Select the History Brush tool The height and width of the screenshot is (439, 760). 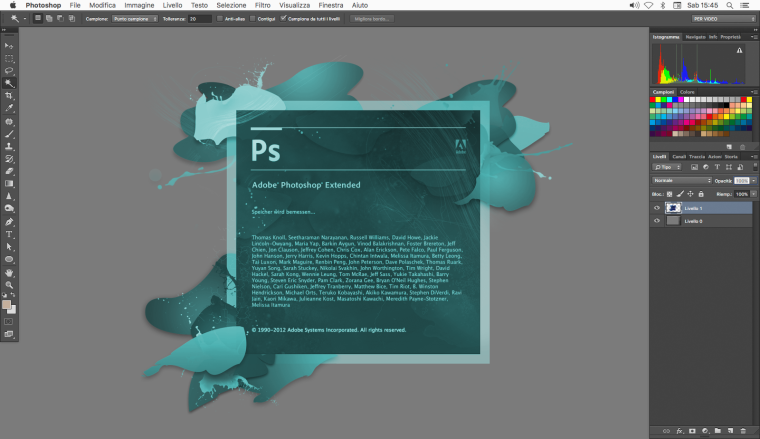point(9,159)
